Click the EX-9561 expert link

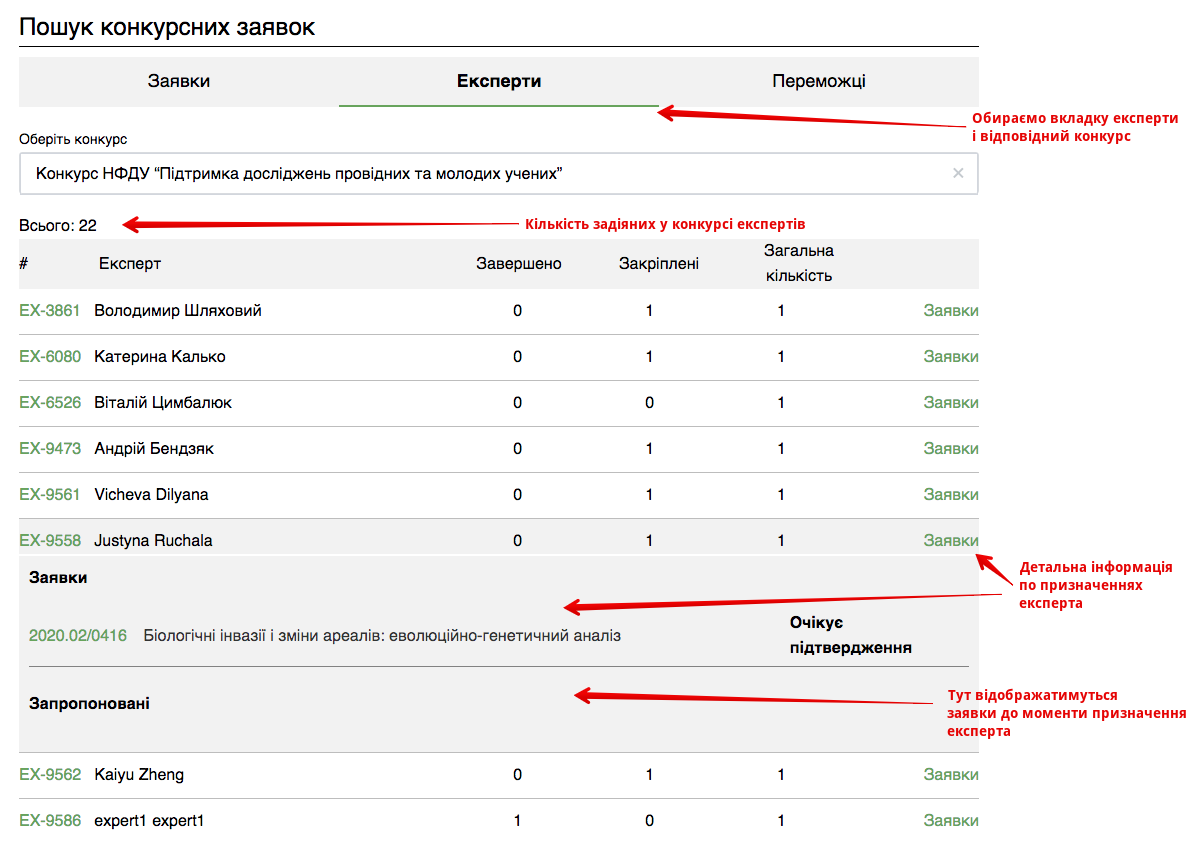[49, 495]
